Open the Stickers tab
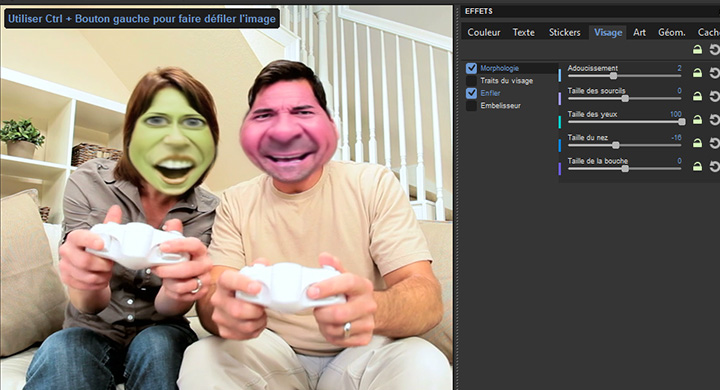The image size is (720, 390). click(564, 32)
